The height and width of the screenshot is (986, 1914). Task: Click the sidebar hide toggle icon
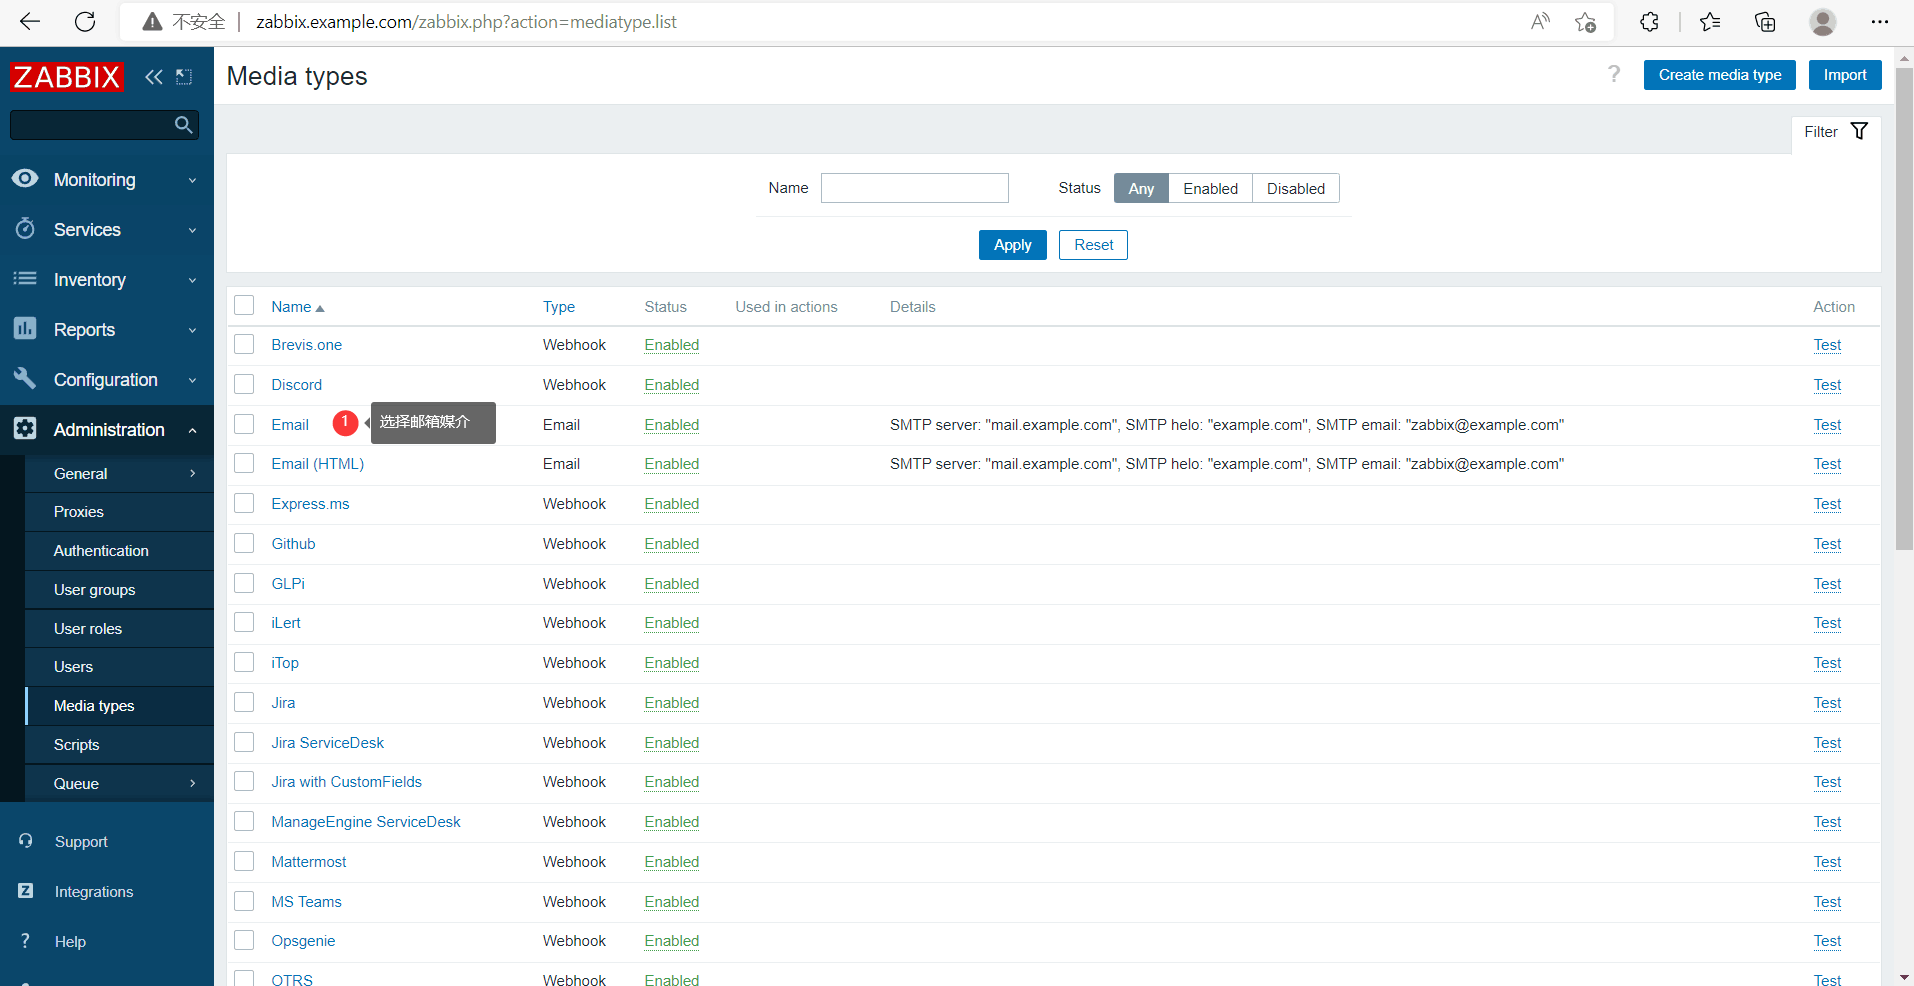pyautogui.click(x=184, y=77)
